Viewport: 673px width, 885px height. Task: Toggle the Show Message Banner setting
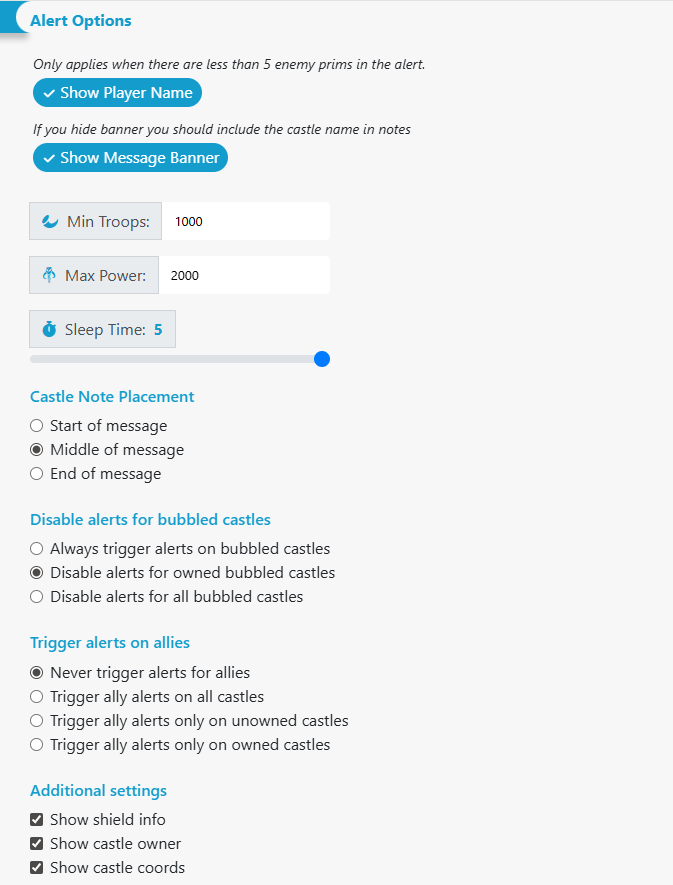click(130, 157)
